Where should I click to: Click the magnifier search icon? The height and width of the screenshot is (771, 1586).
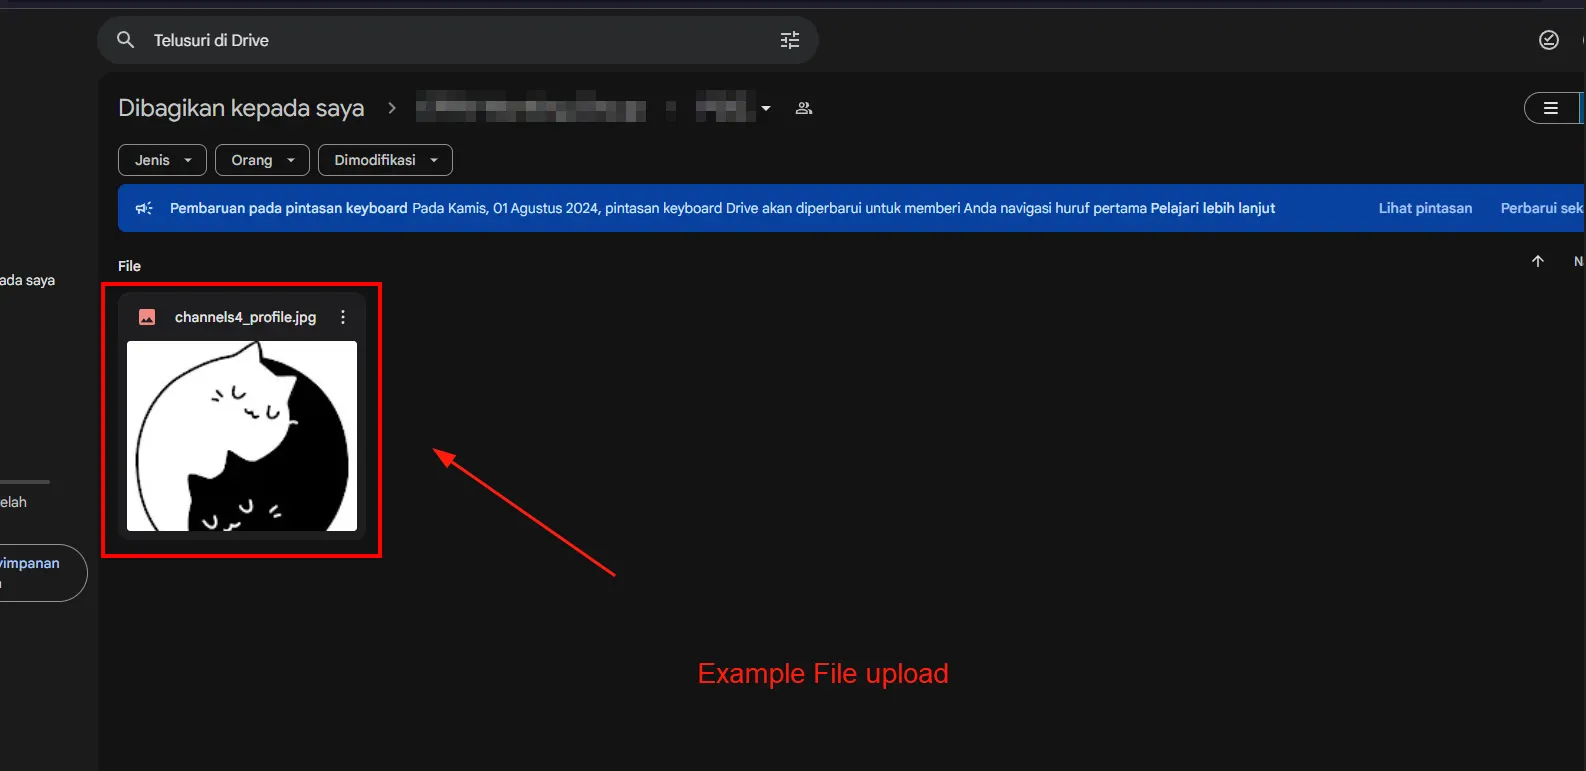[125, 40]
